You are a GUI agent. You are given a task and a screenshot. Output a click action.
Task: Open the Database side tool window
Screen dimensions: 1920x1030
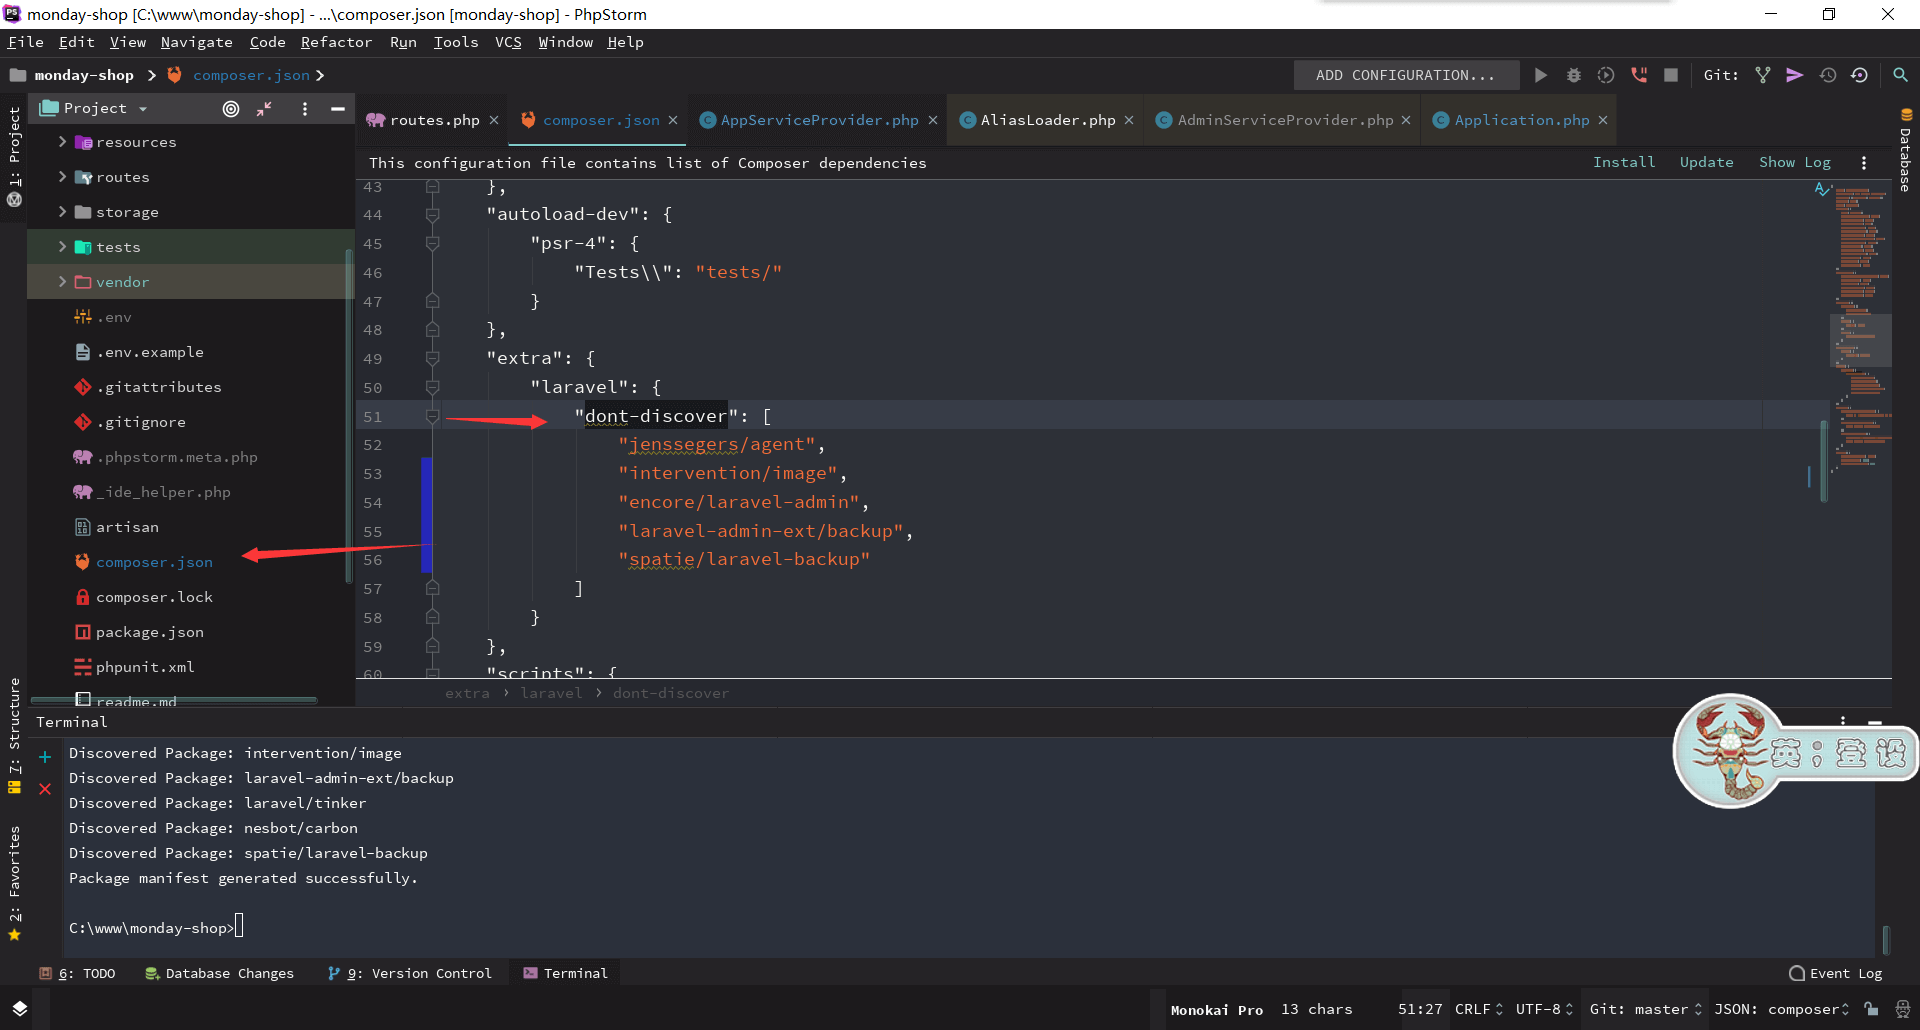(x=1906, y=150)
